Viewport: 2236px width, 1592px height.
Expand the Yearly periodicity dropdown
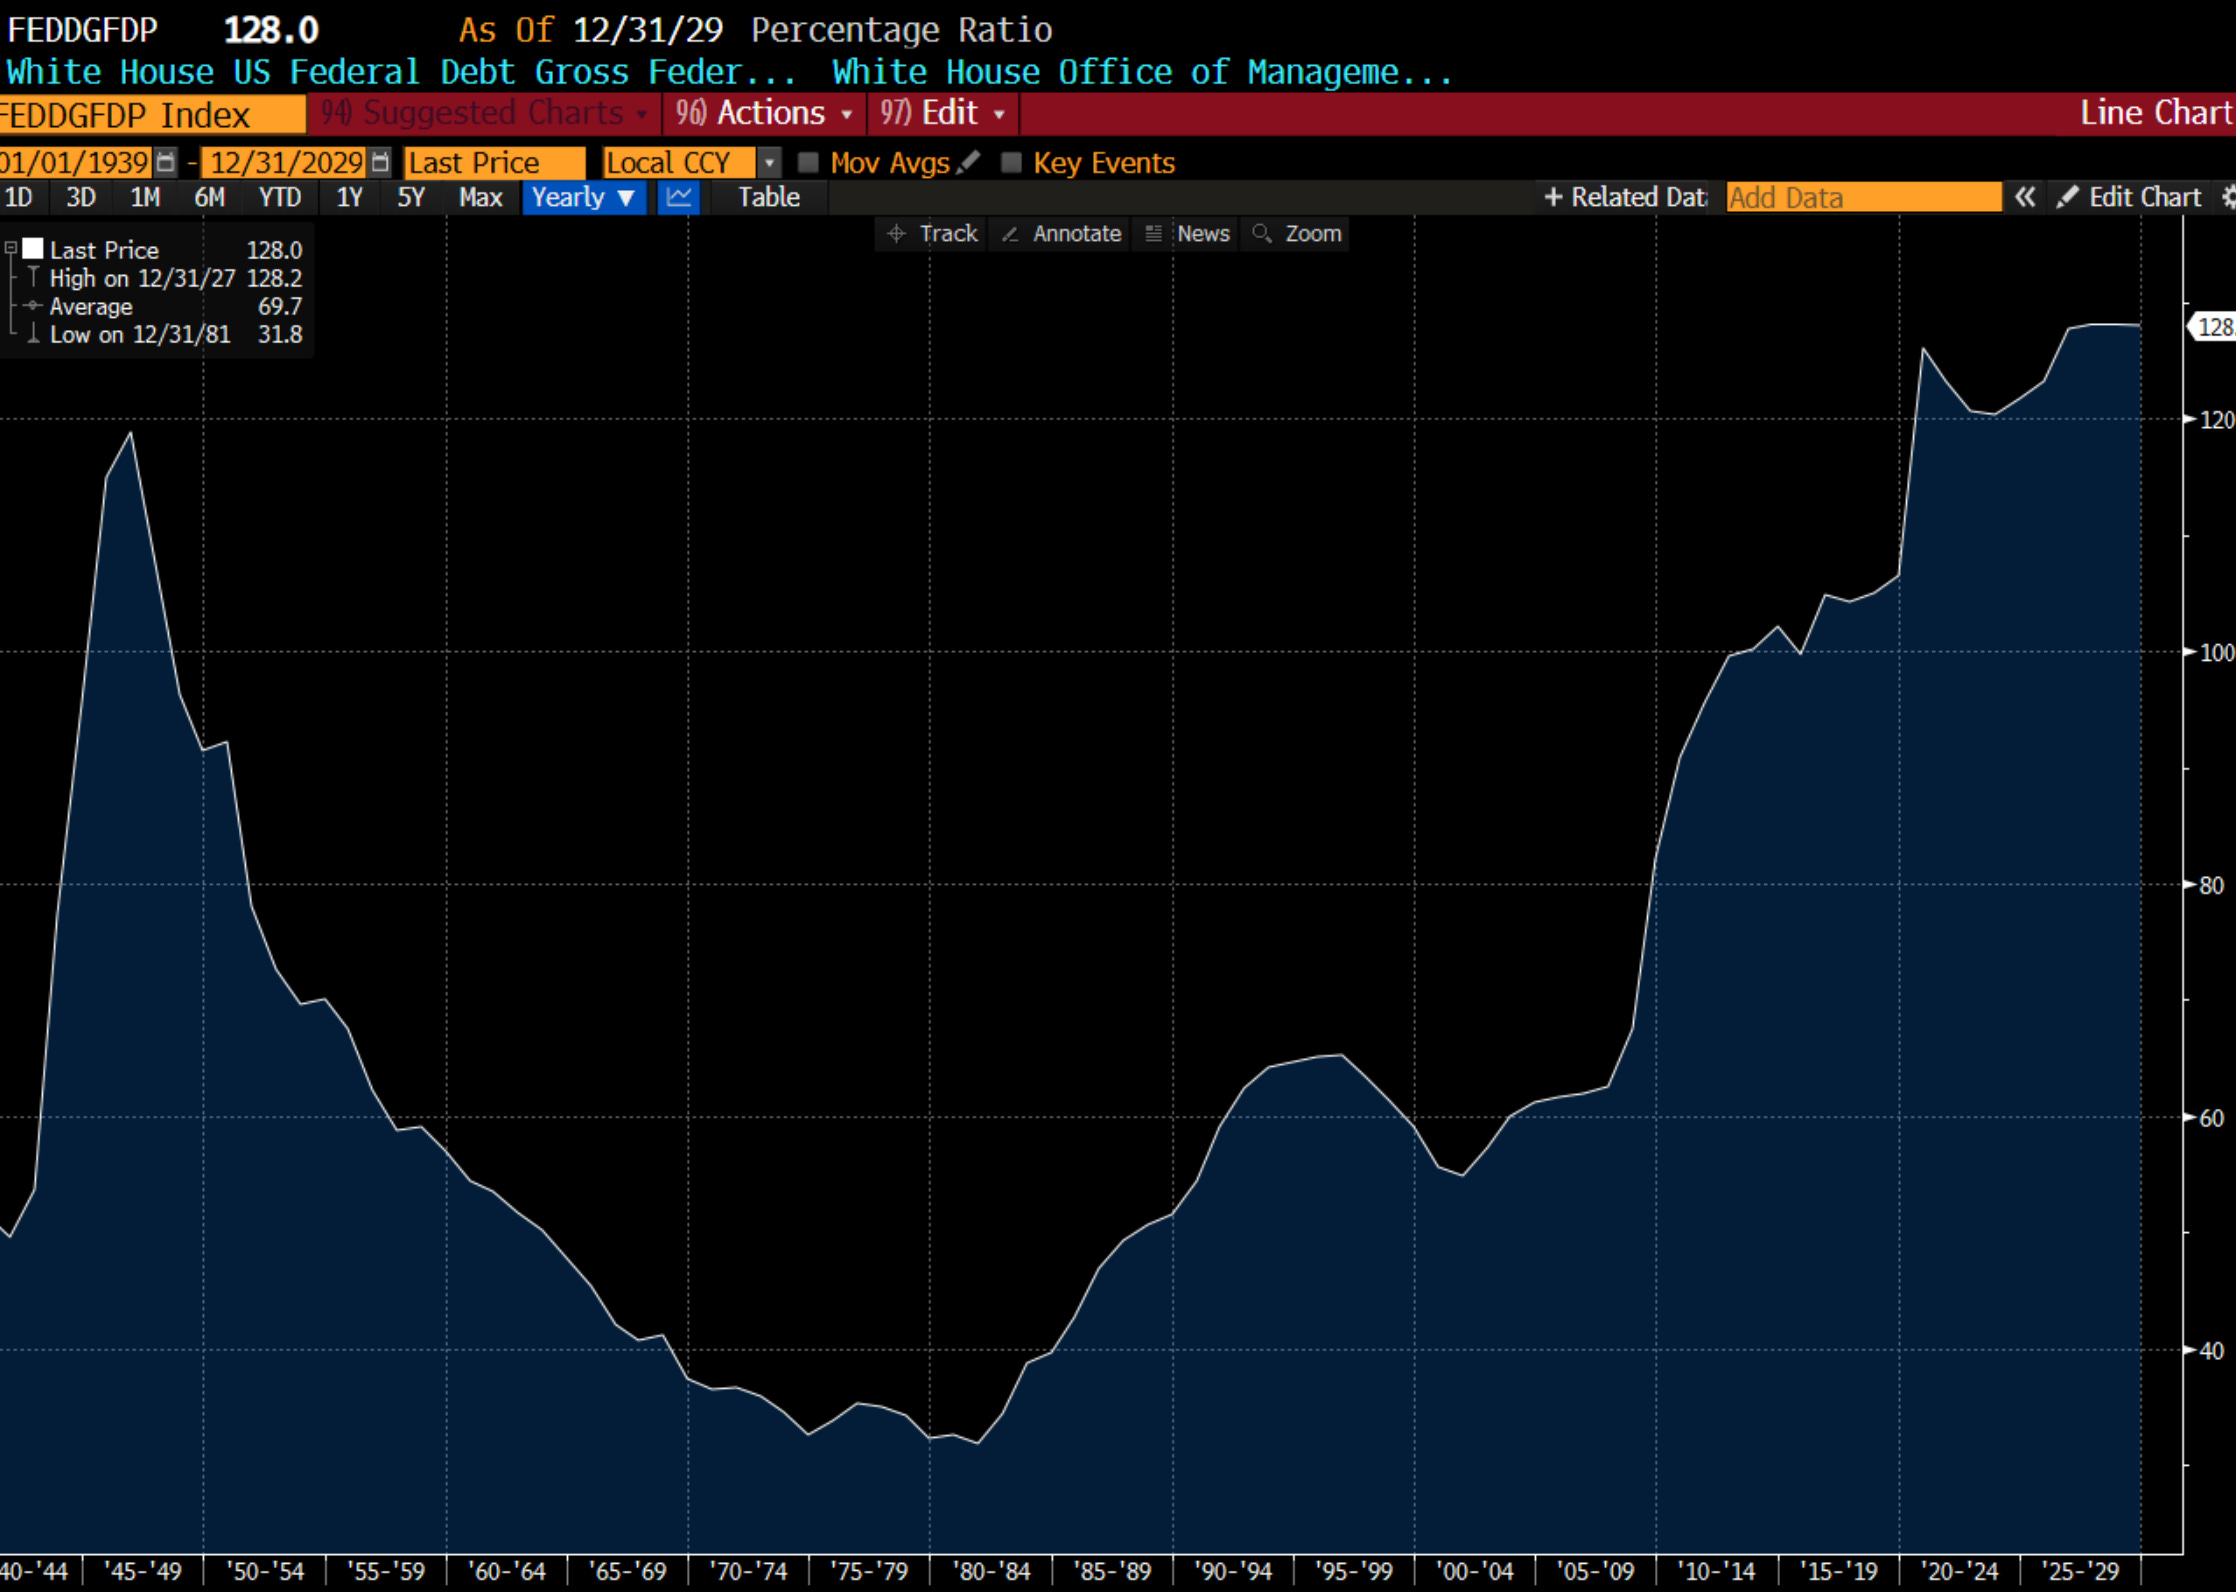[583, 197]
